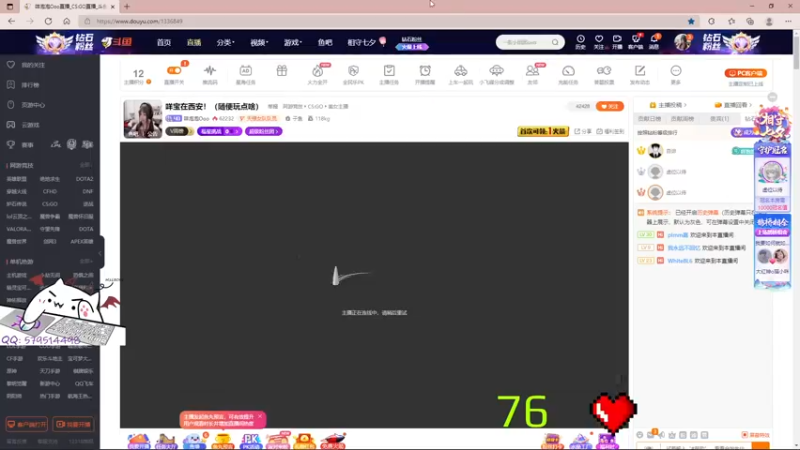Open the shield PK icon
The image size is (800, 450).
pyautogui.click(x=353, y=70)
